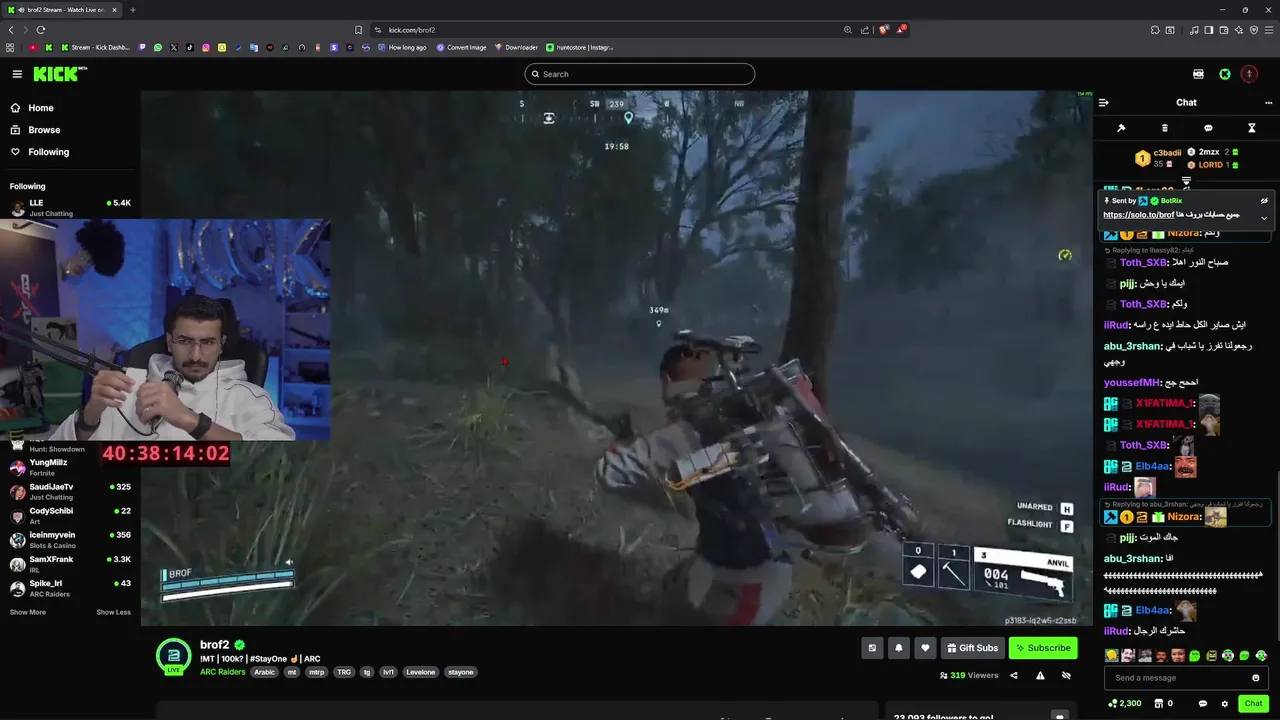Open YungMillz channel in the sidebar
This screenshot has width=1280, height=720.
(70, 467)
